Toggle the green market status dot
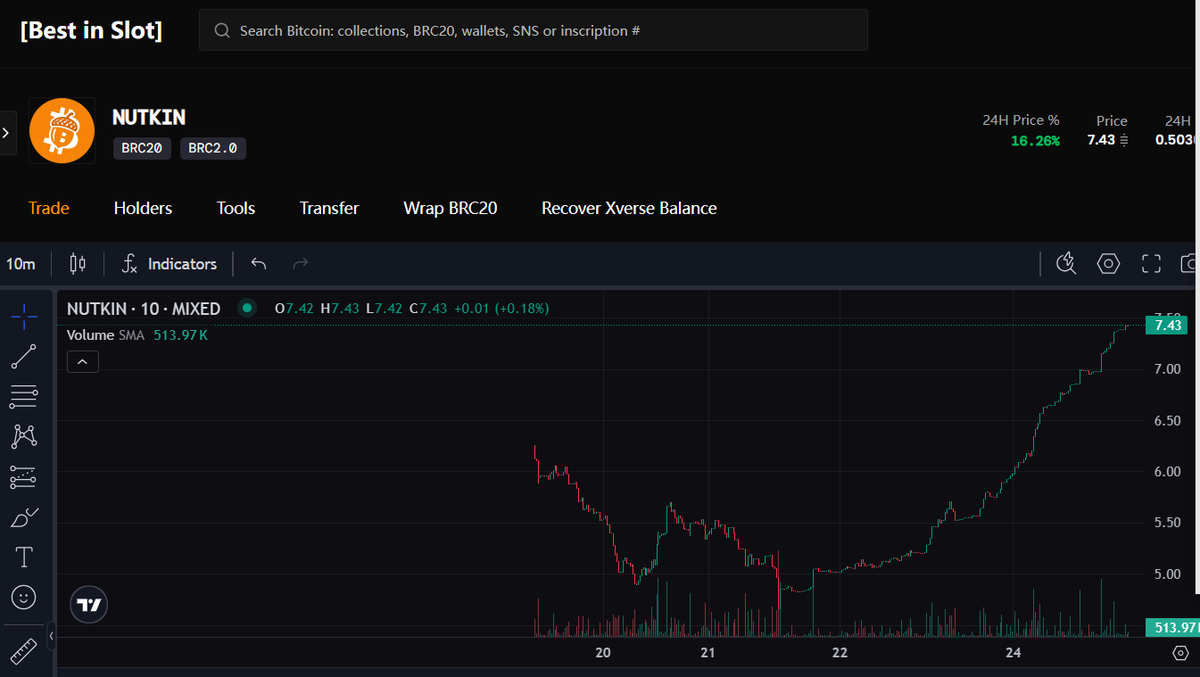This screenshot has width=1200, height=677. pos(247,308)
